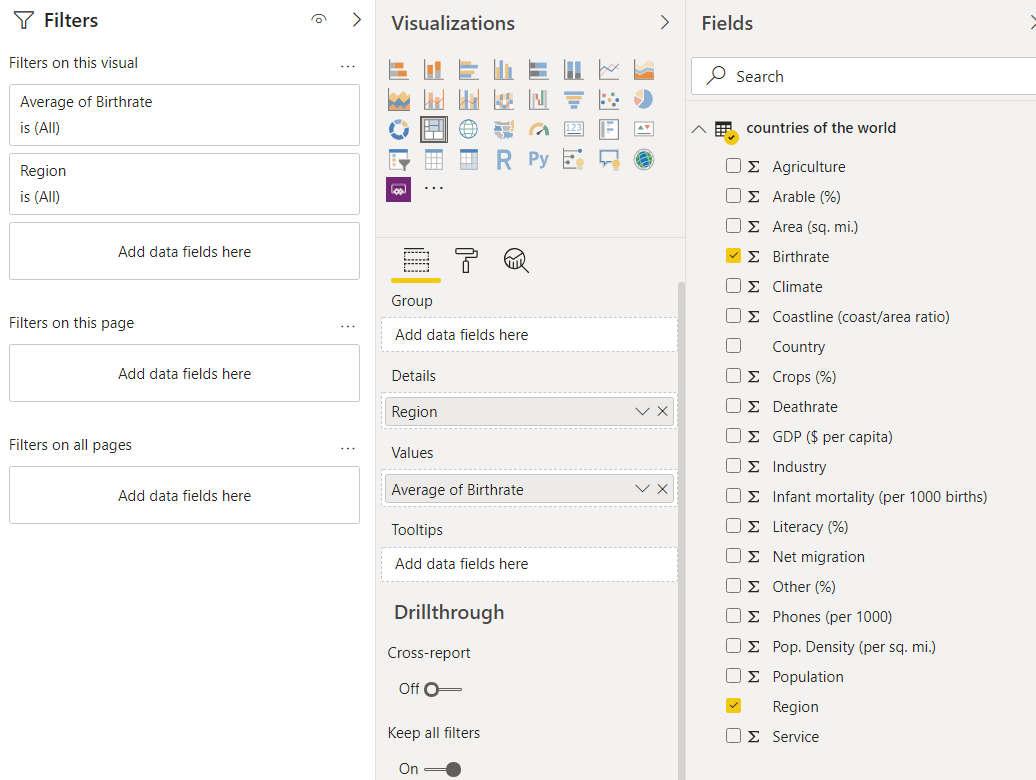1036x780 pixels.
Task: Uncheck the Birthrate field
Action: tap(734, 256)
